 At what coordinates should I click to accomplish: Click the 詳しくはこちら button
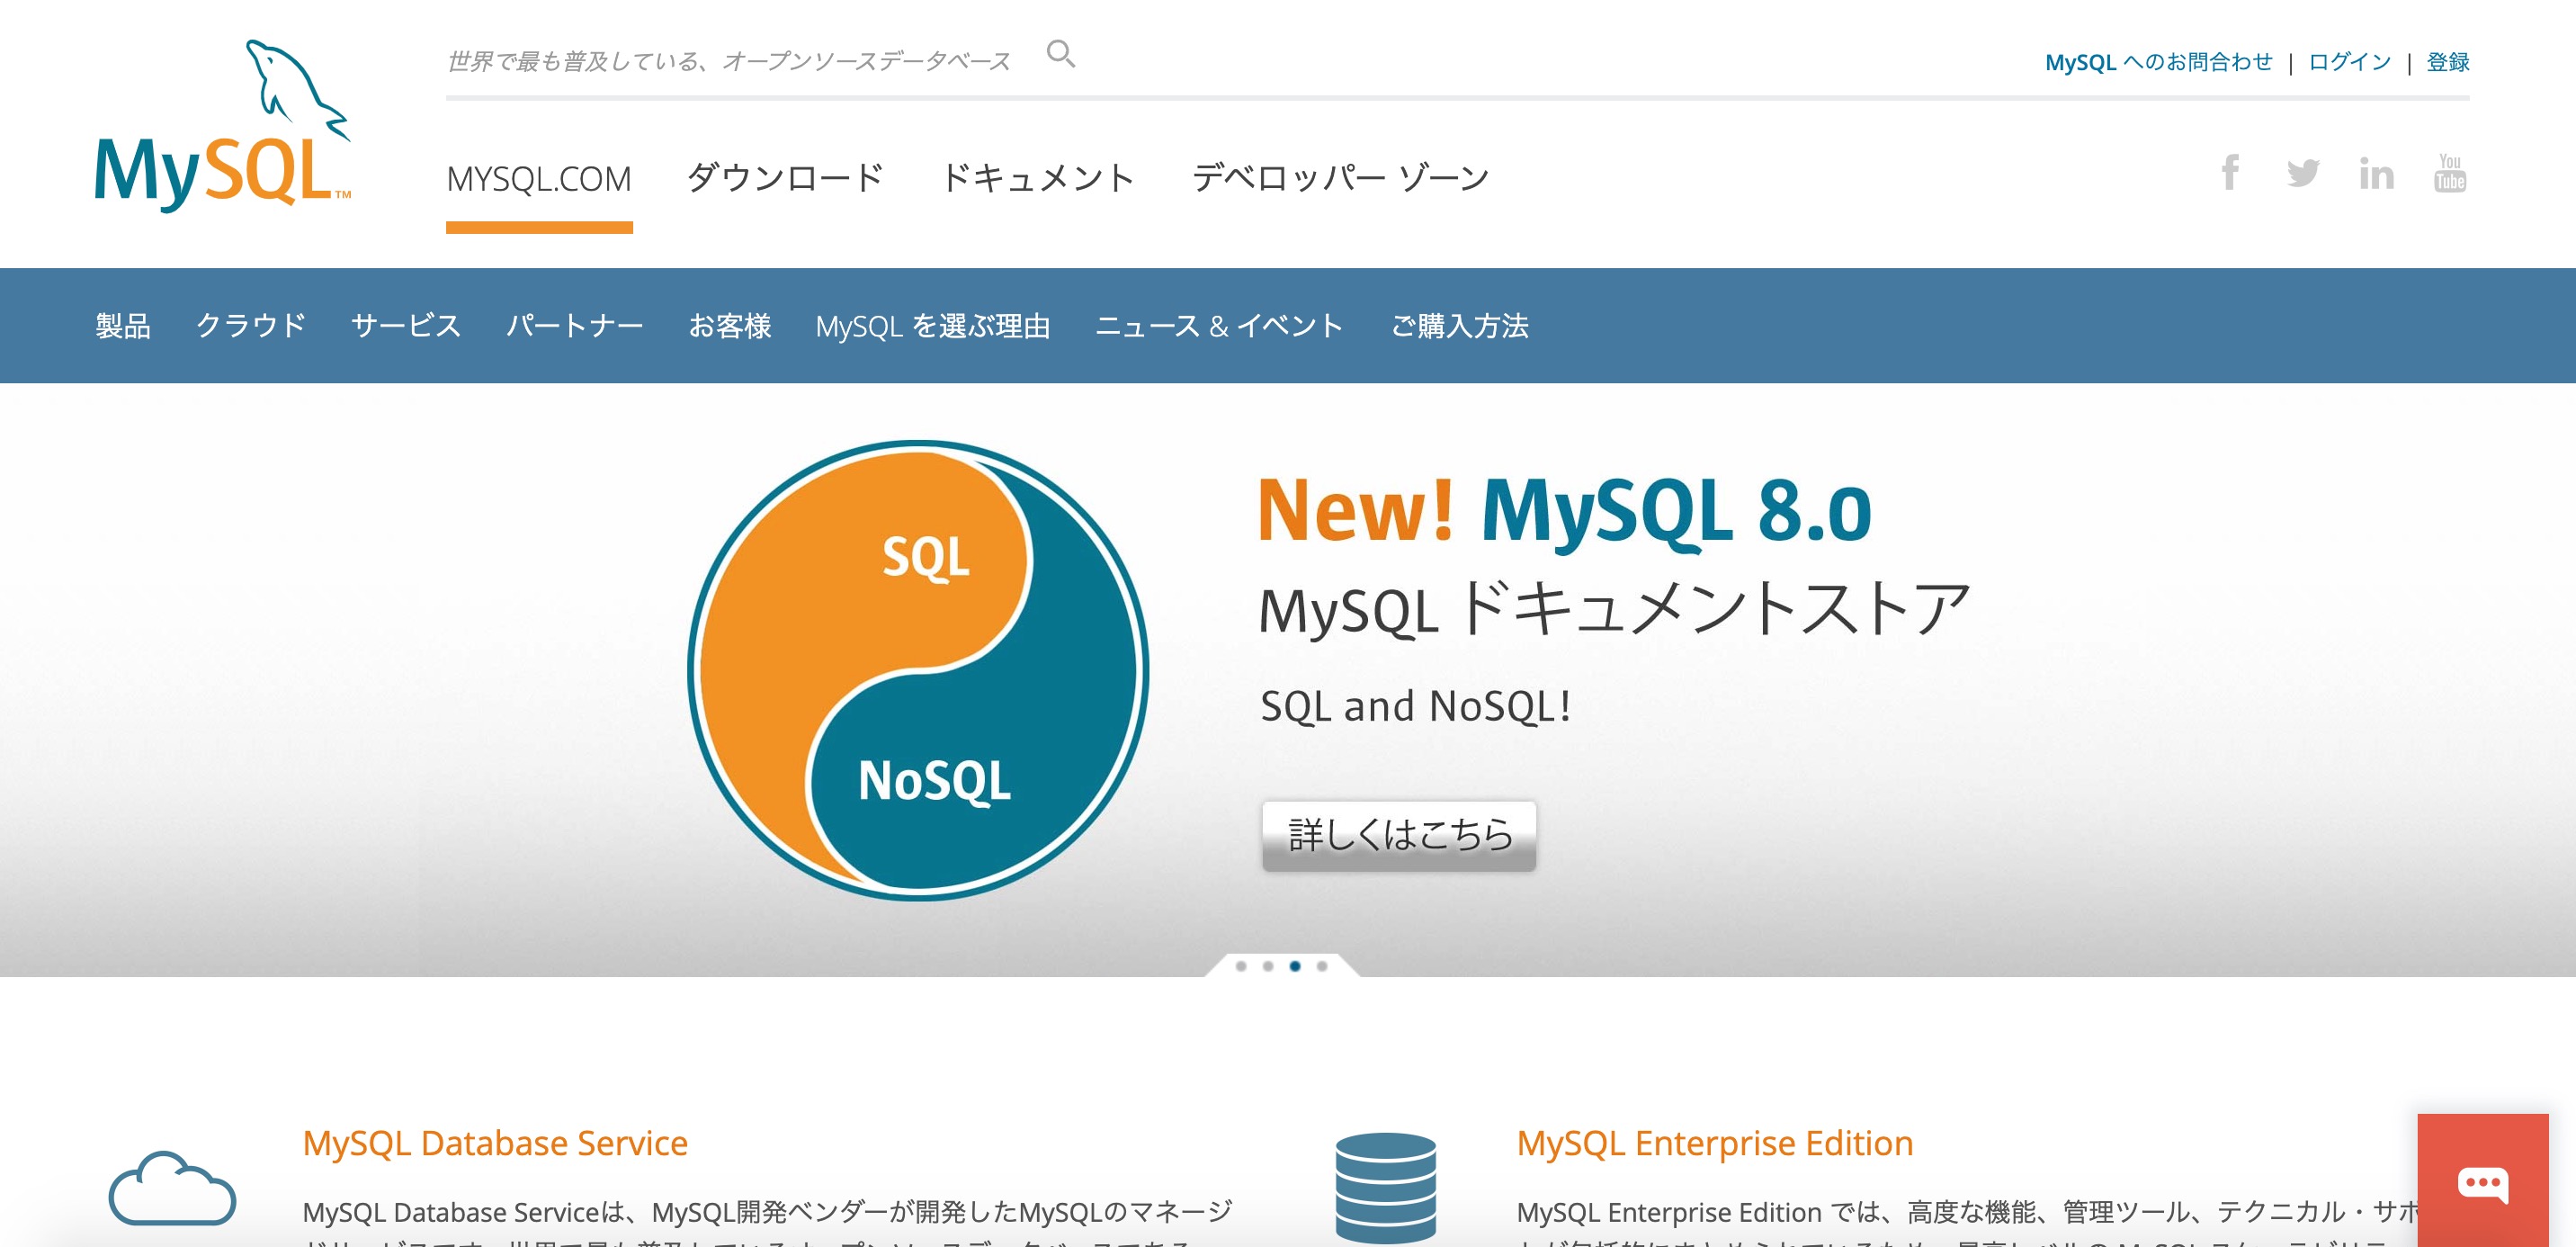(x=1399, y=835)
